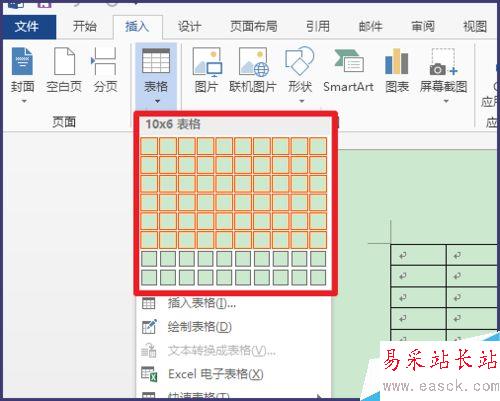Open the 邮件 (Mailings) tab
Image resolution: width=500 pixels, height=401 pixels.
[x=371, y=27]
